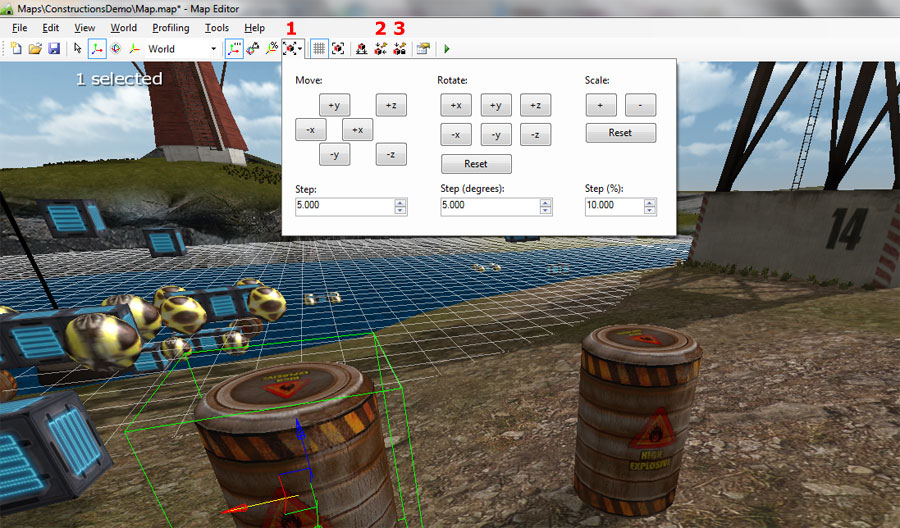Decrease the Move Step spinner
Screen dimensions: 900x528
point(401,210)
